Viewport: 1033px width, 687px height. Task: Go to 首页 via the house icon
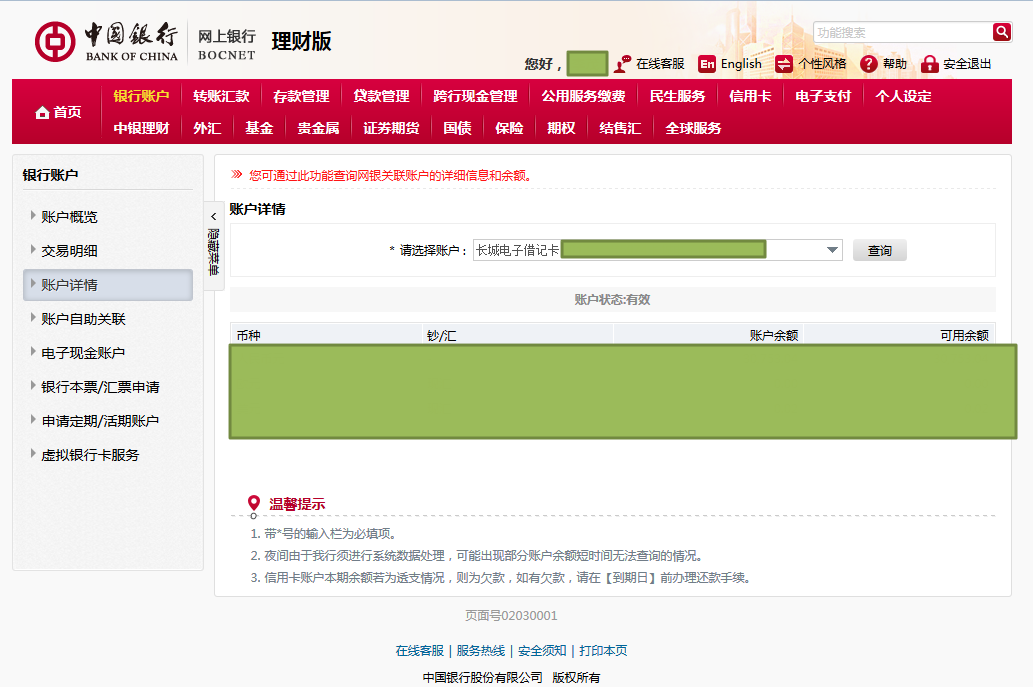click(42, 113)
